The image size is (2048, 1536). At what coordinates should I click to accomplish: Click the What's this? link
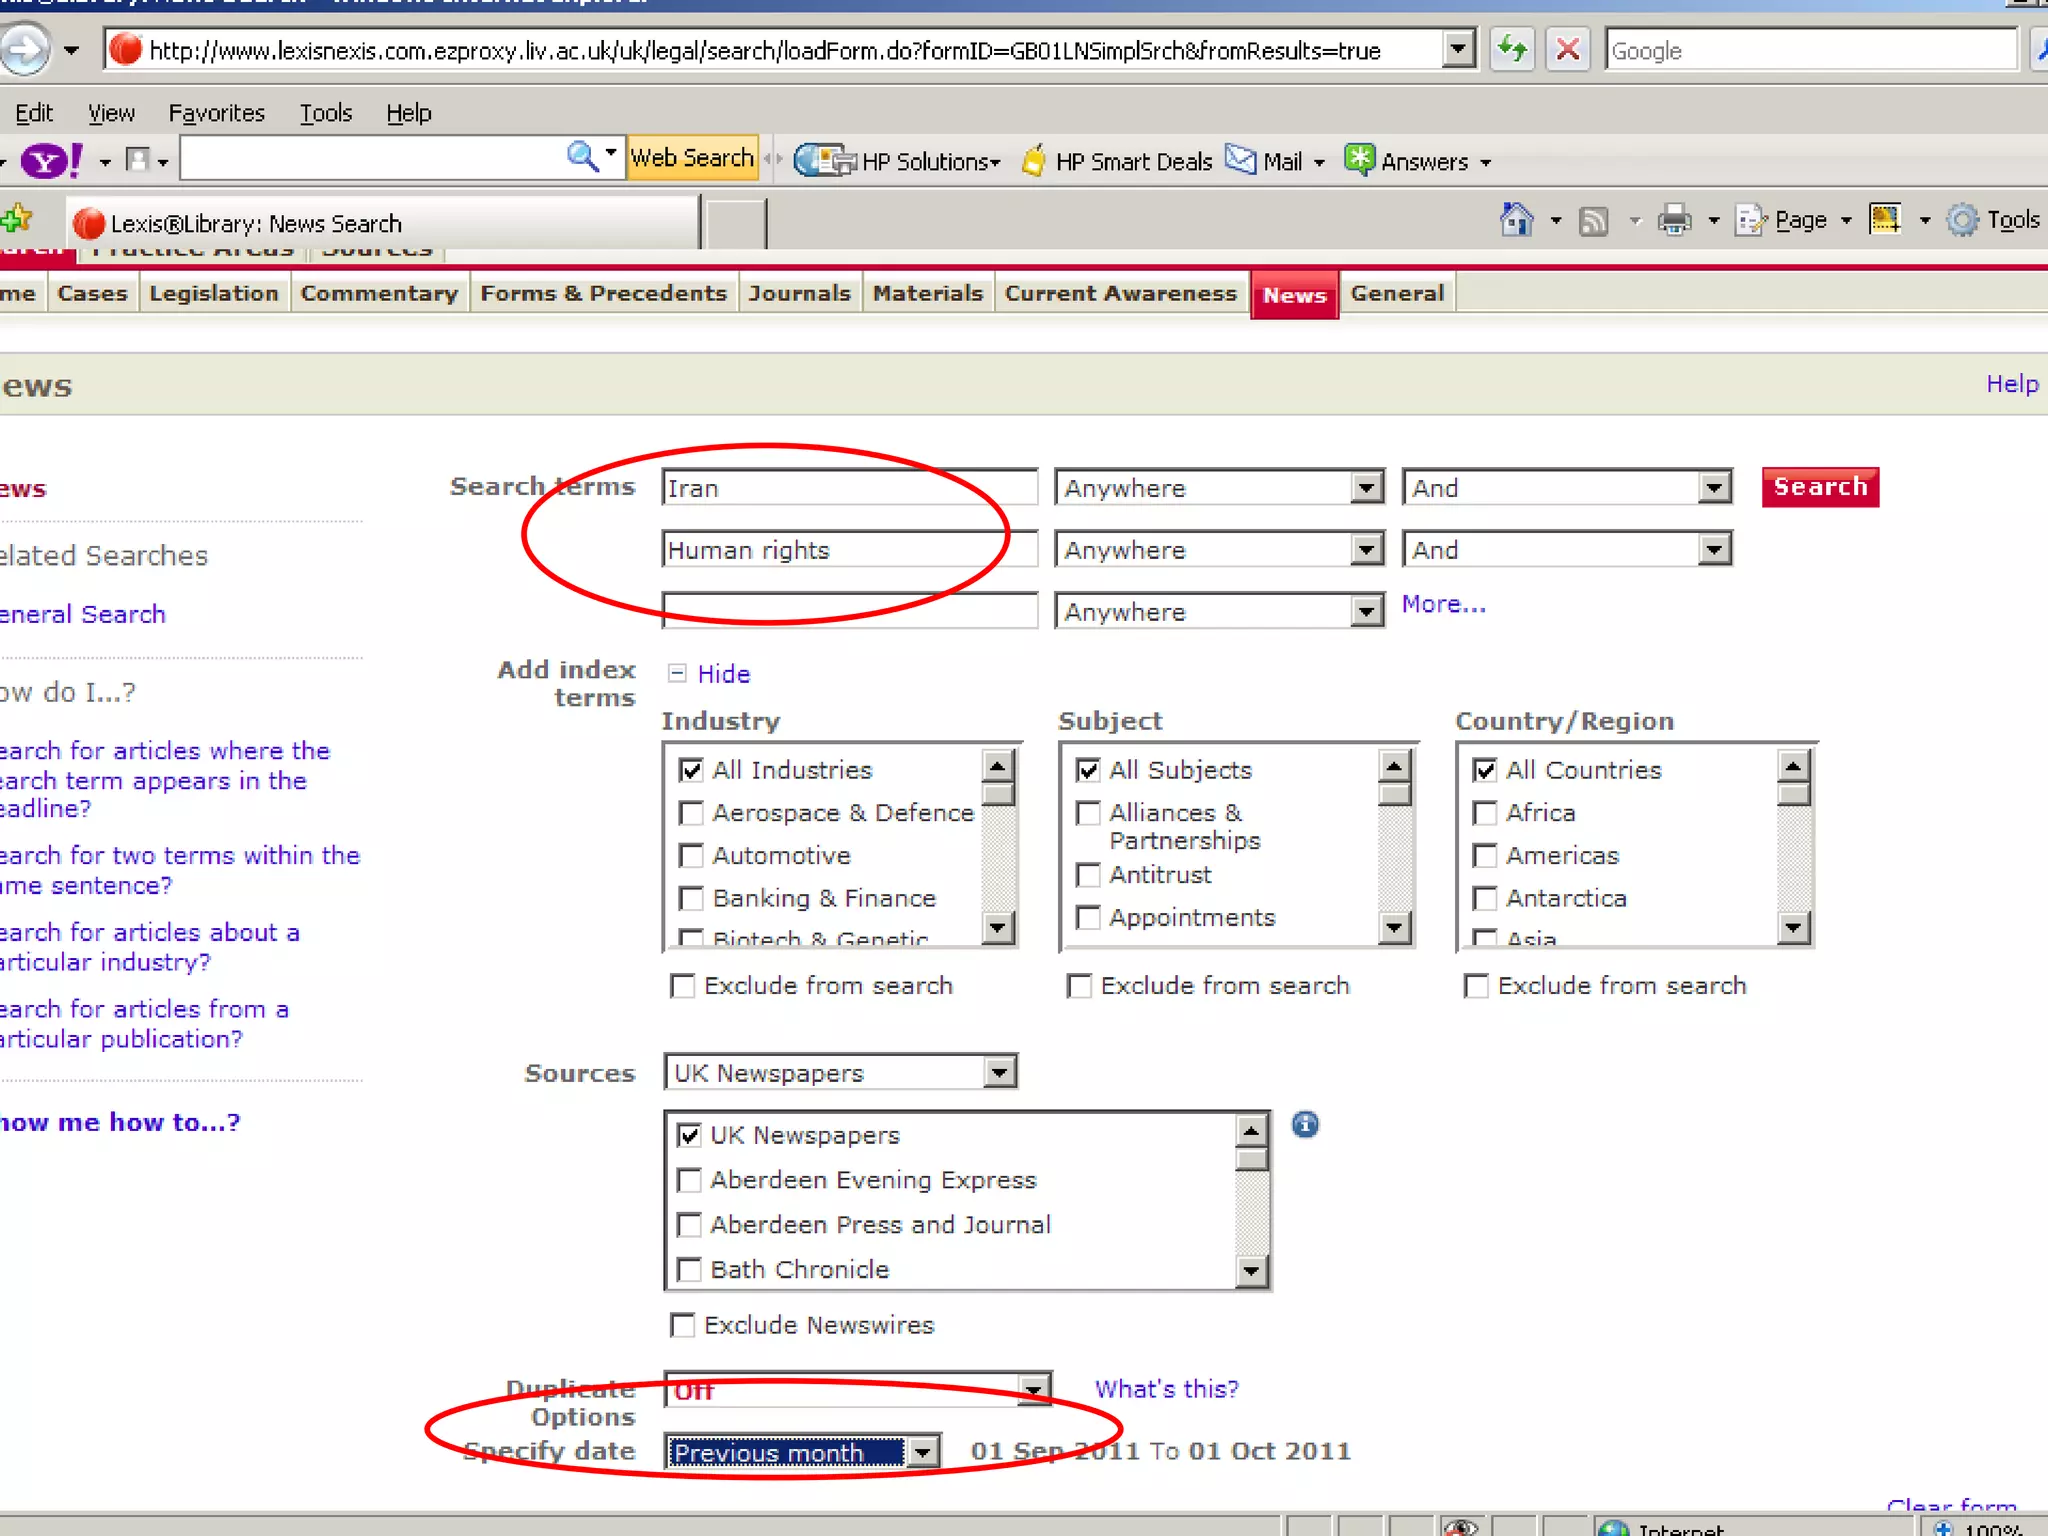[1166, 1389]
